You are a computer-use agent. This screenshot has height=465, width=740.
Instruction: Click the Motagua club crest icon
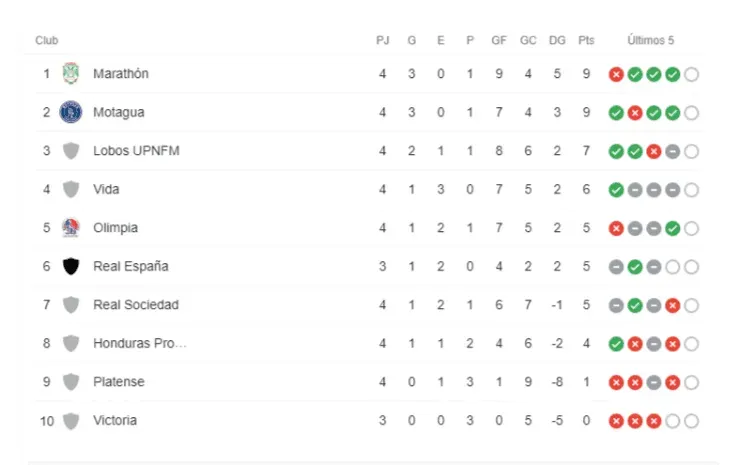70,112
